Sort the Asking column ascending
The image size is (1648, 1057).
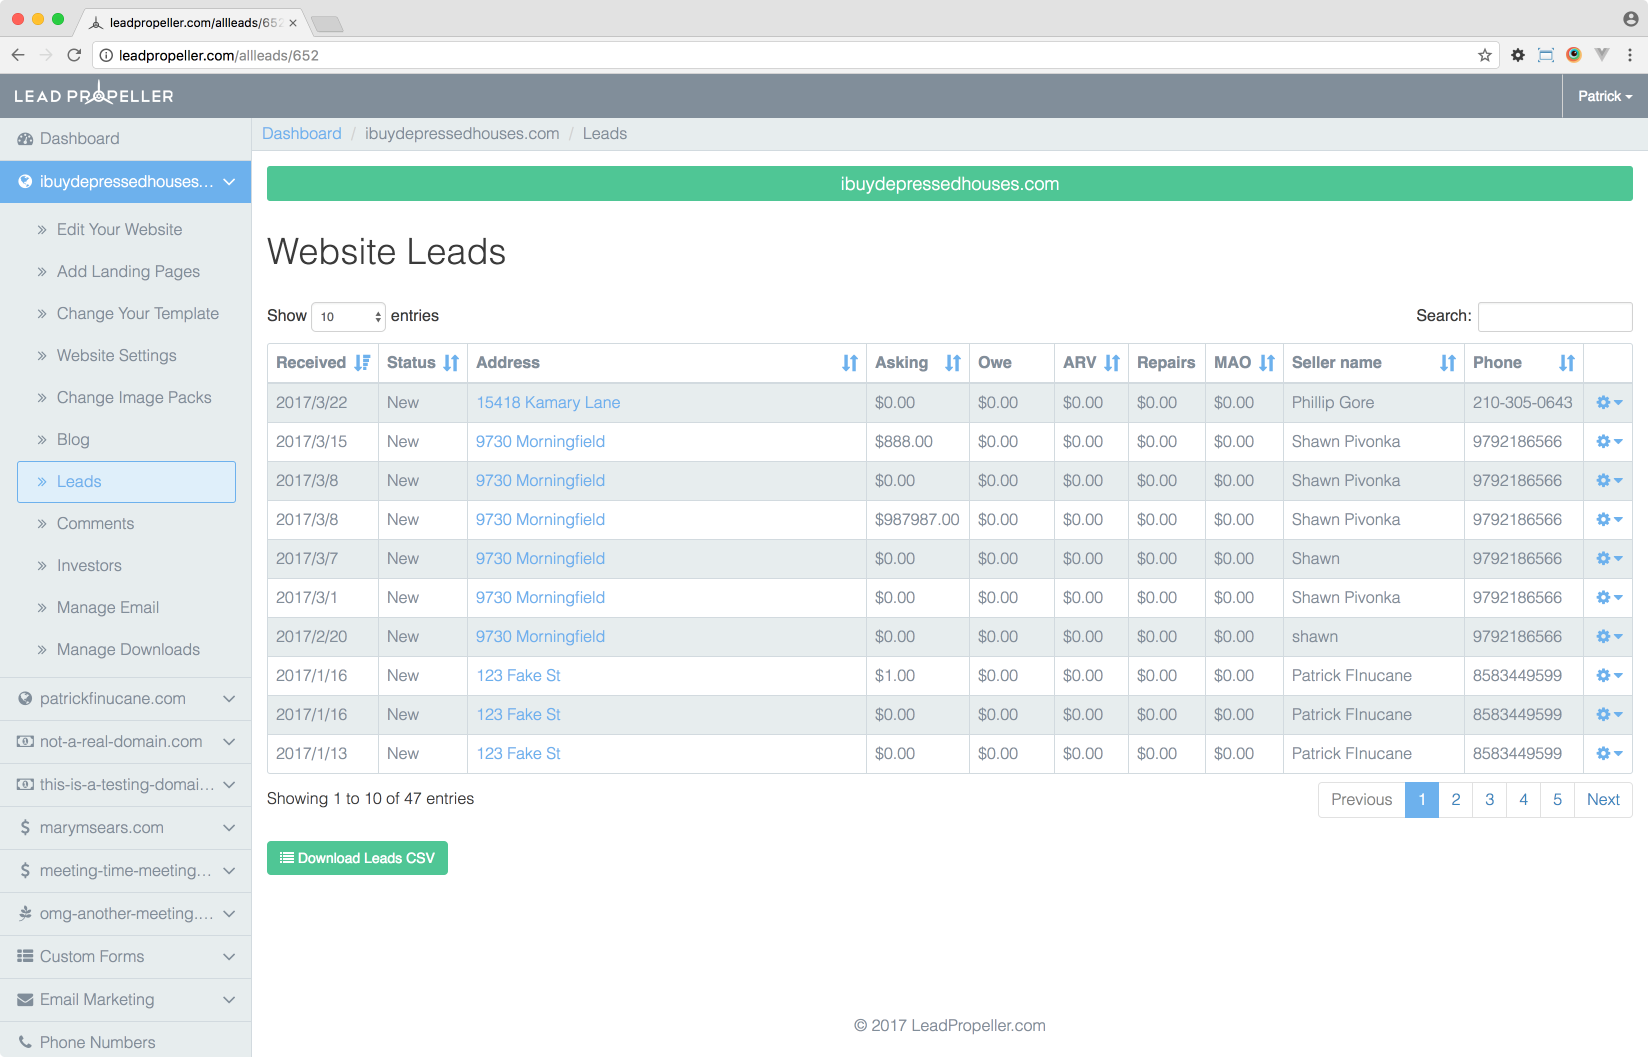pos(950,362)
